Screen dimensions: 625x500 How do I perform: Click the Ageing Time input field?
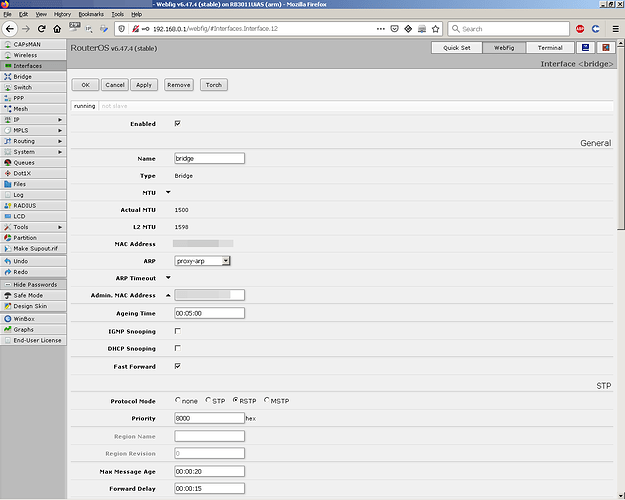point(210,313)
